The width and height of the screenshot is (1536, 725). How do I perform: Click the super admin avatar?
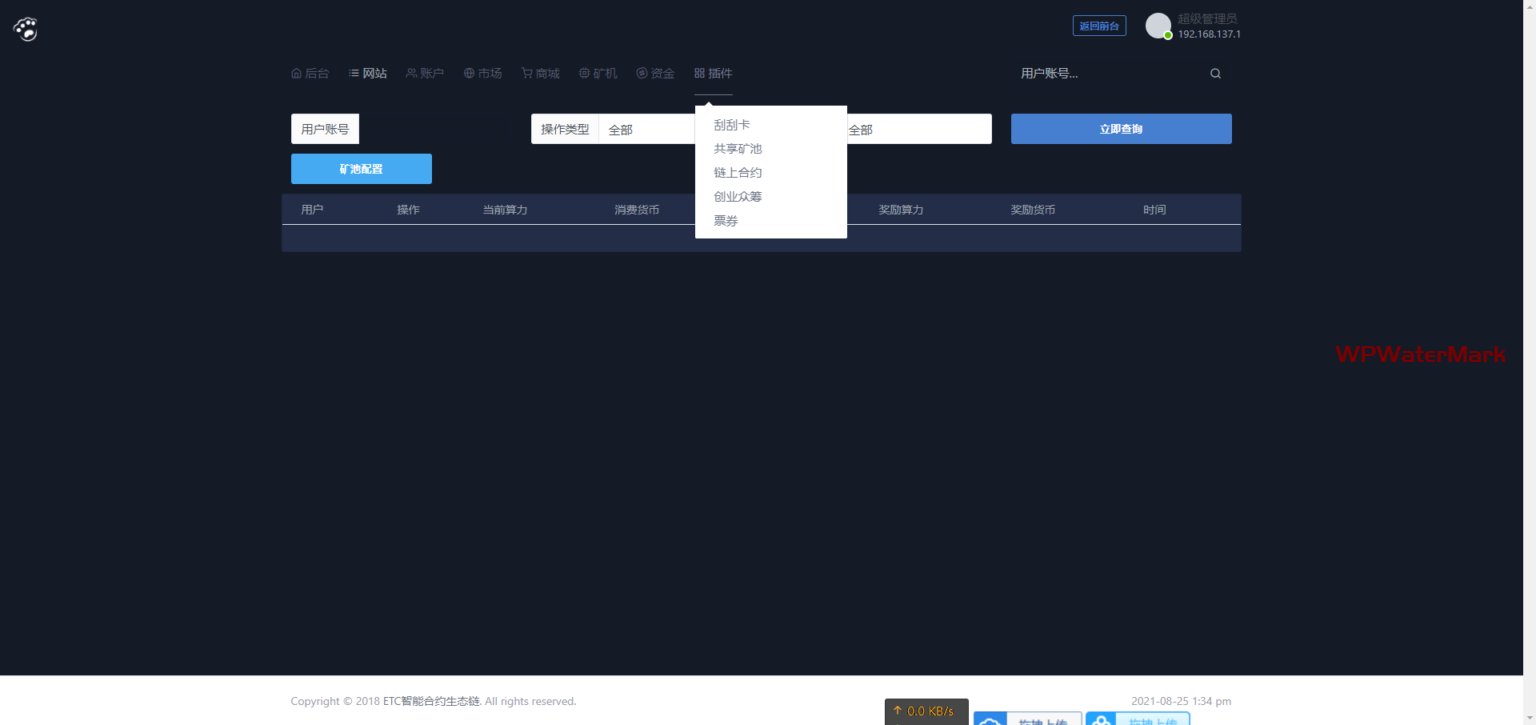click(1158, 26)
